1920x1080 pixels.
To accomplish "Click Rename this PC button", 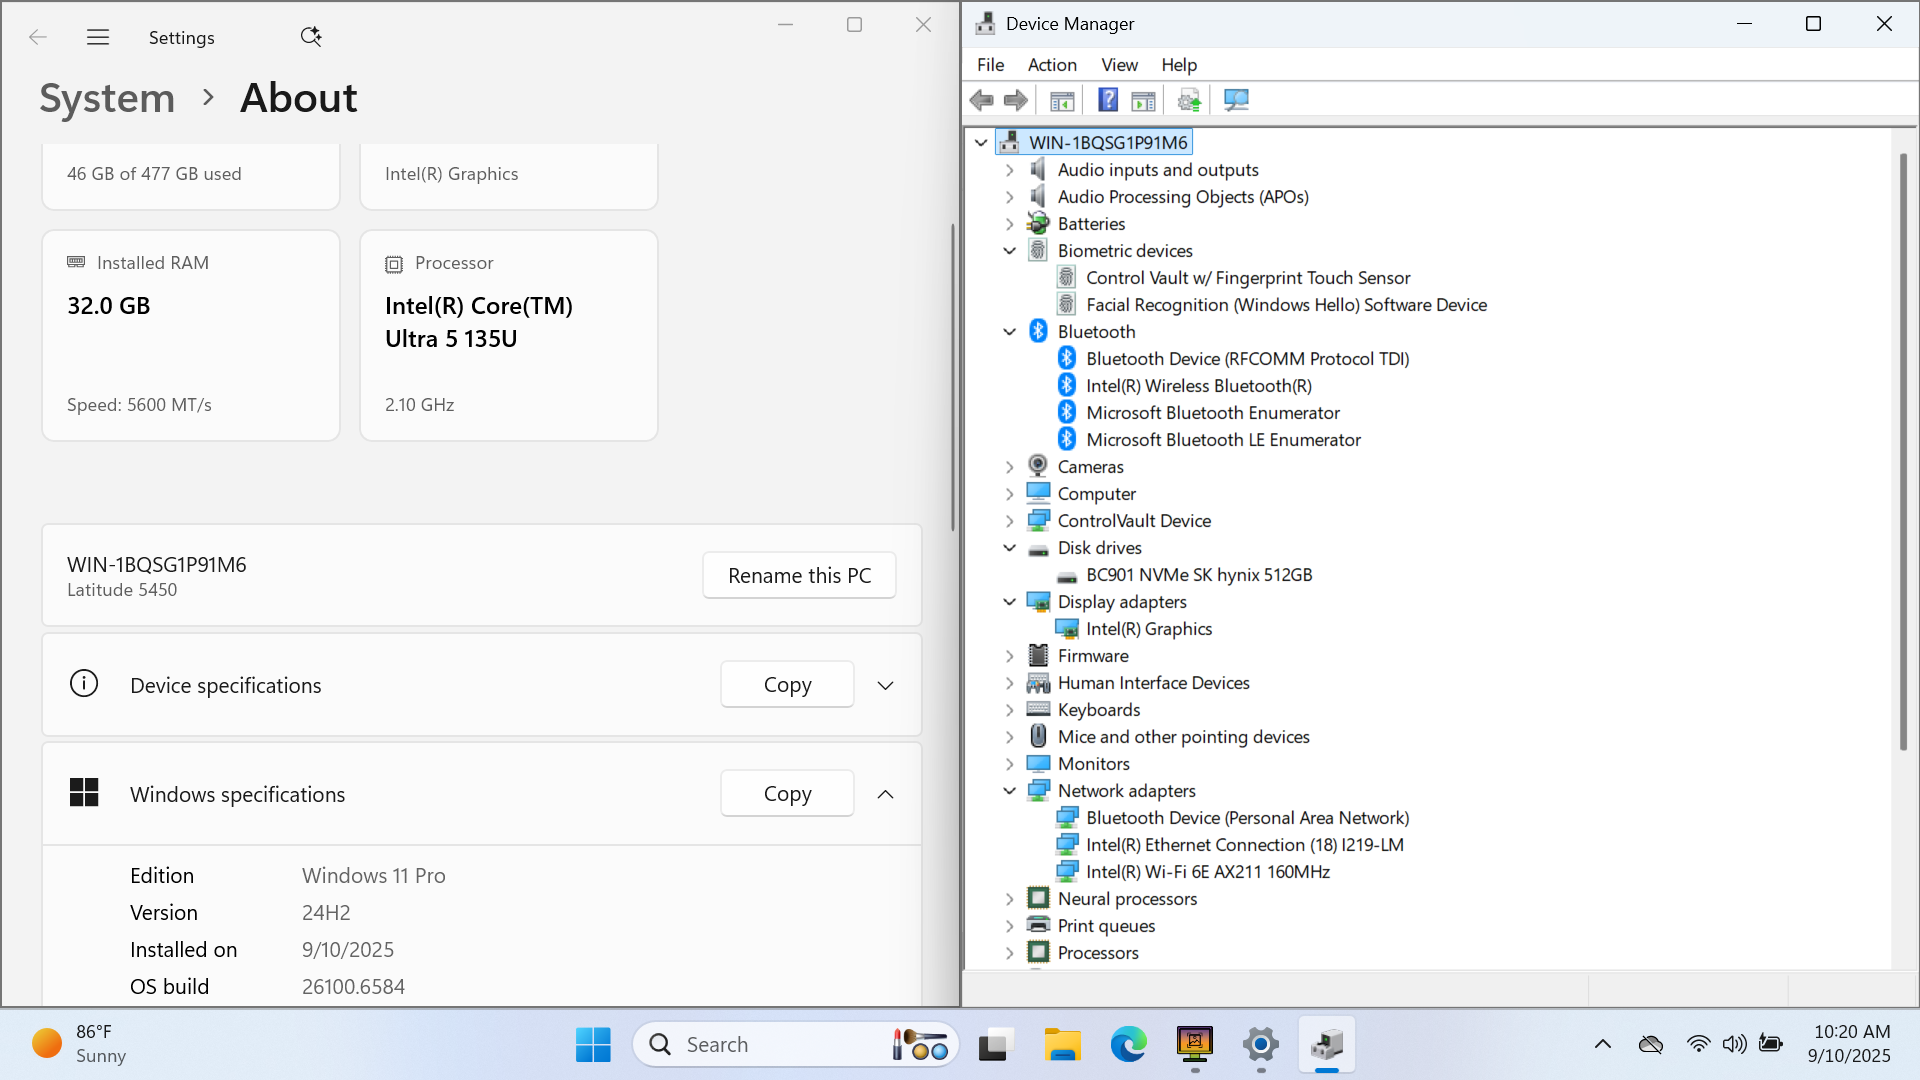I will (799, 576).
